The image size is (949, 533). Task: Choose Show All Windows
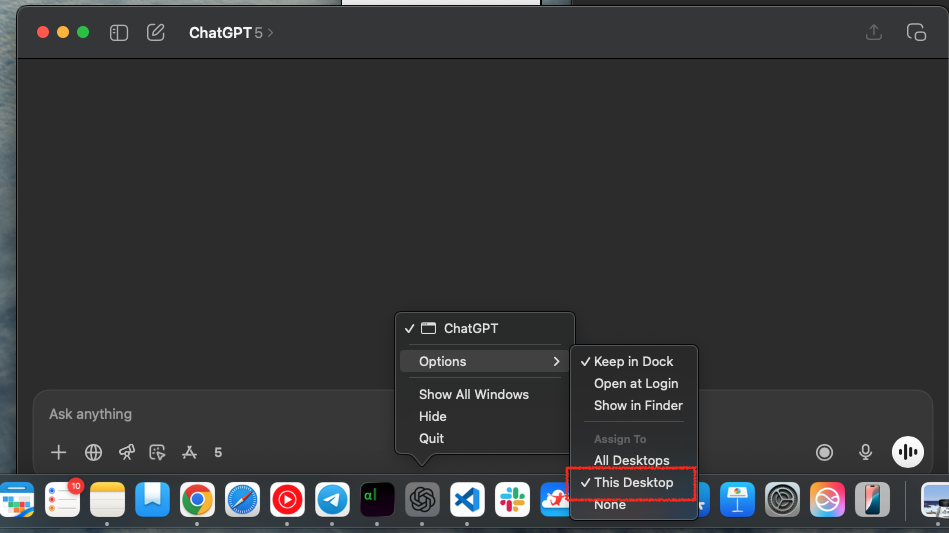[x=485, y=394]
